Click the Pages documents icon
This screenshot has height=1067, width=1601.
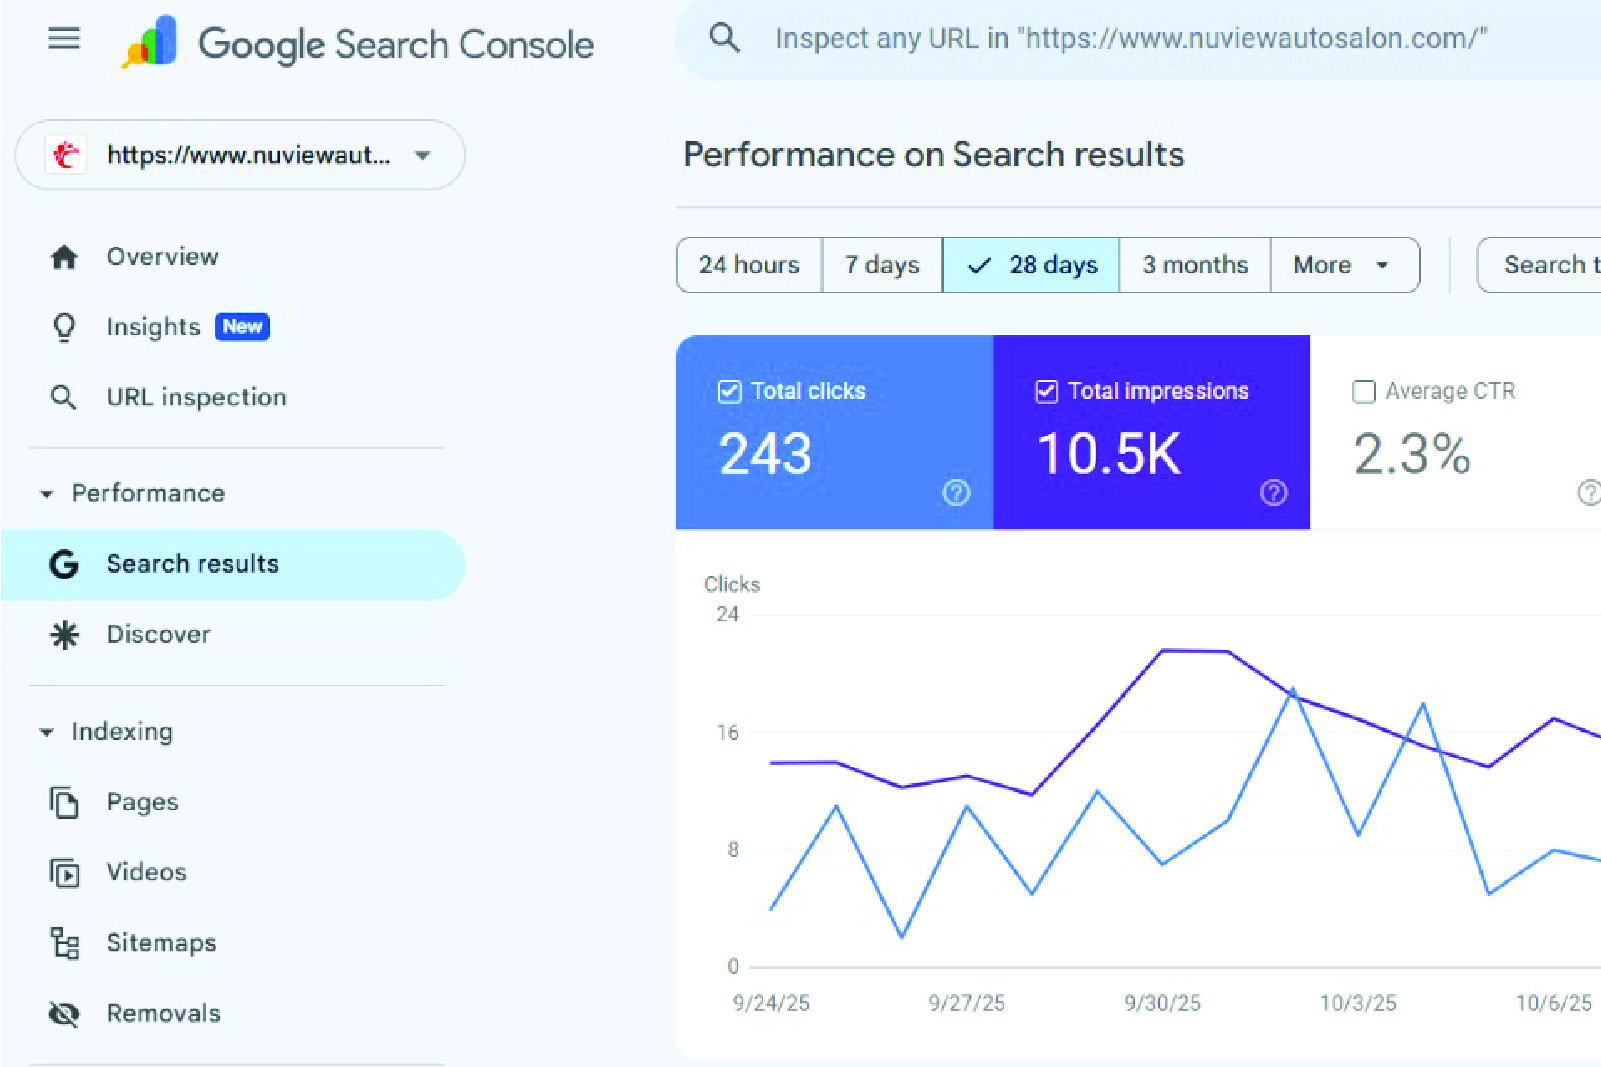[x=64, y=802]
